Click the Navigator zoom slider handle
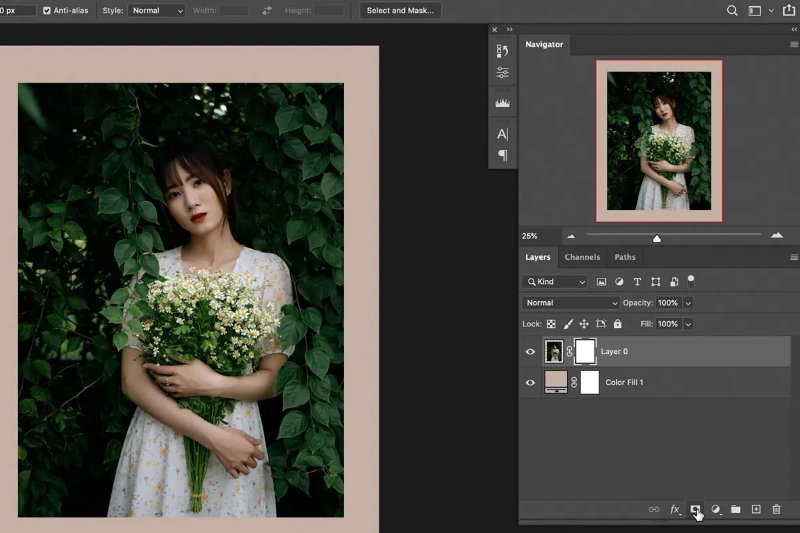Image resolution: width=800 pixels, height=533 pixels. pos(656,238)
